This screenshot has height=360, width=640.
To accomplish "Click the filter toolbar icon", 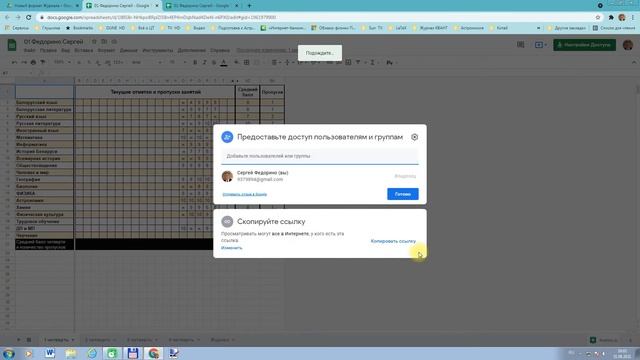I will [x=358, y=62].
